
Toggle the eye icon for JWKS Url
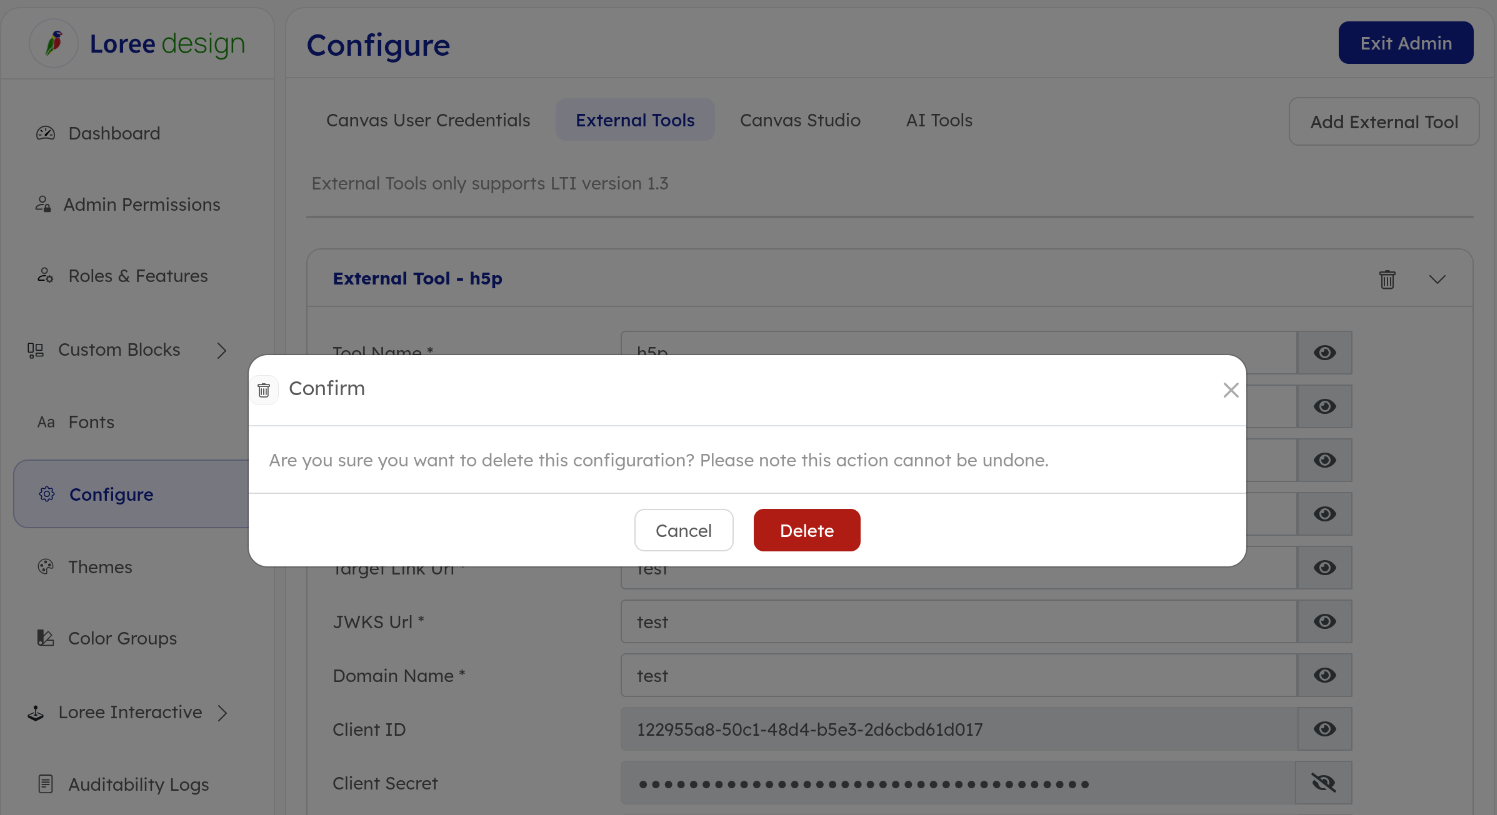point(1324,621)
